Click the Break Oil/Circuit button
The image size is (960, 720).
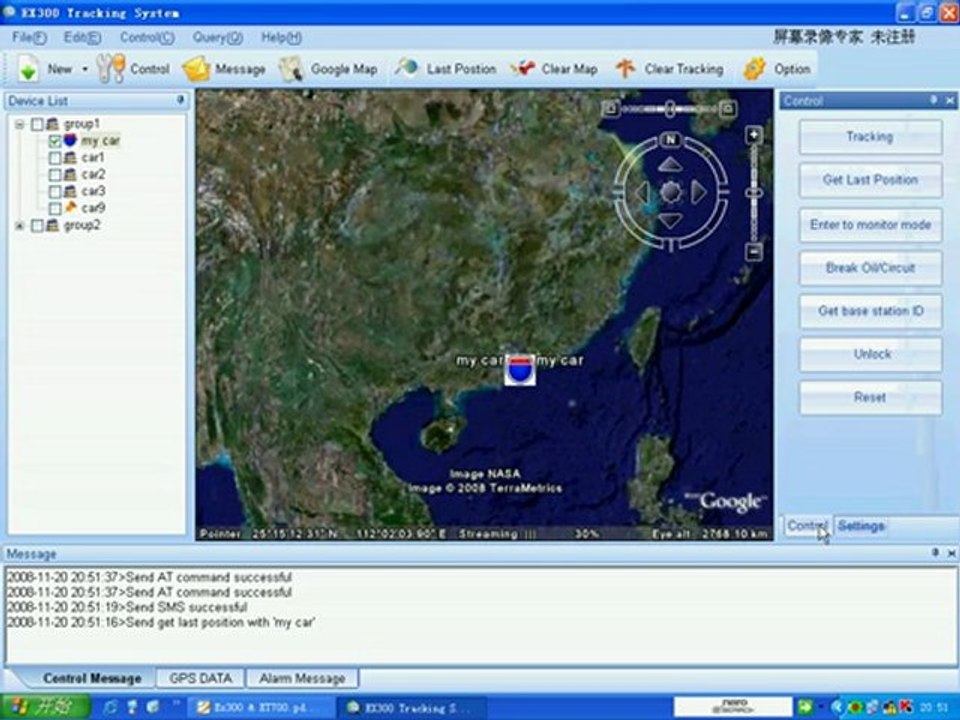pos(870,268)
